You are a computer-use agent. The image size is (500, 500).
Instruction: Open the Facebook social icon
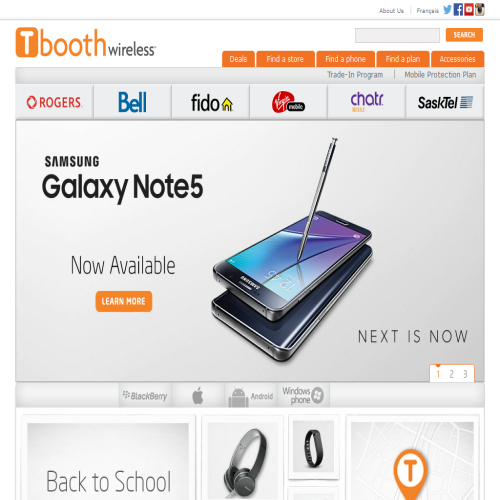click(458, 10)
